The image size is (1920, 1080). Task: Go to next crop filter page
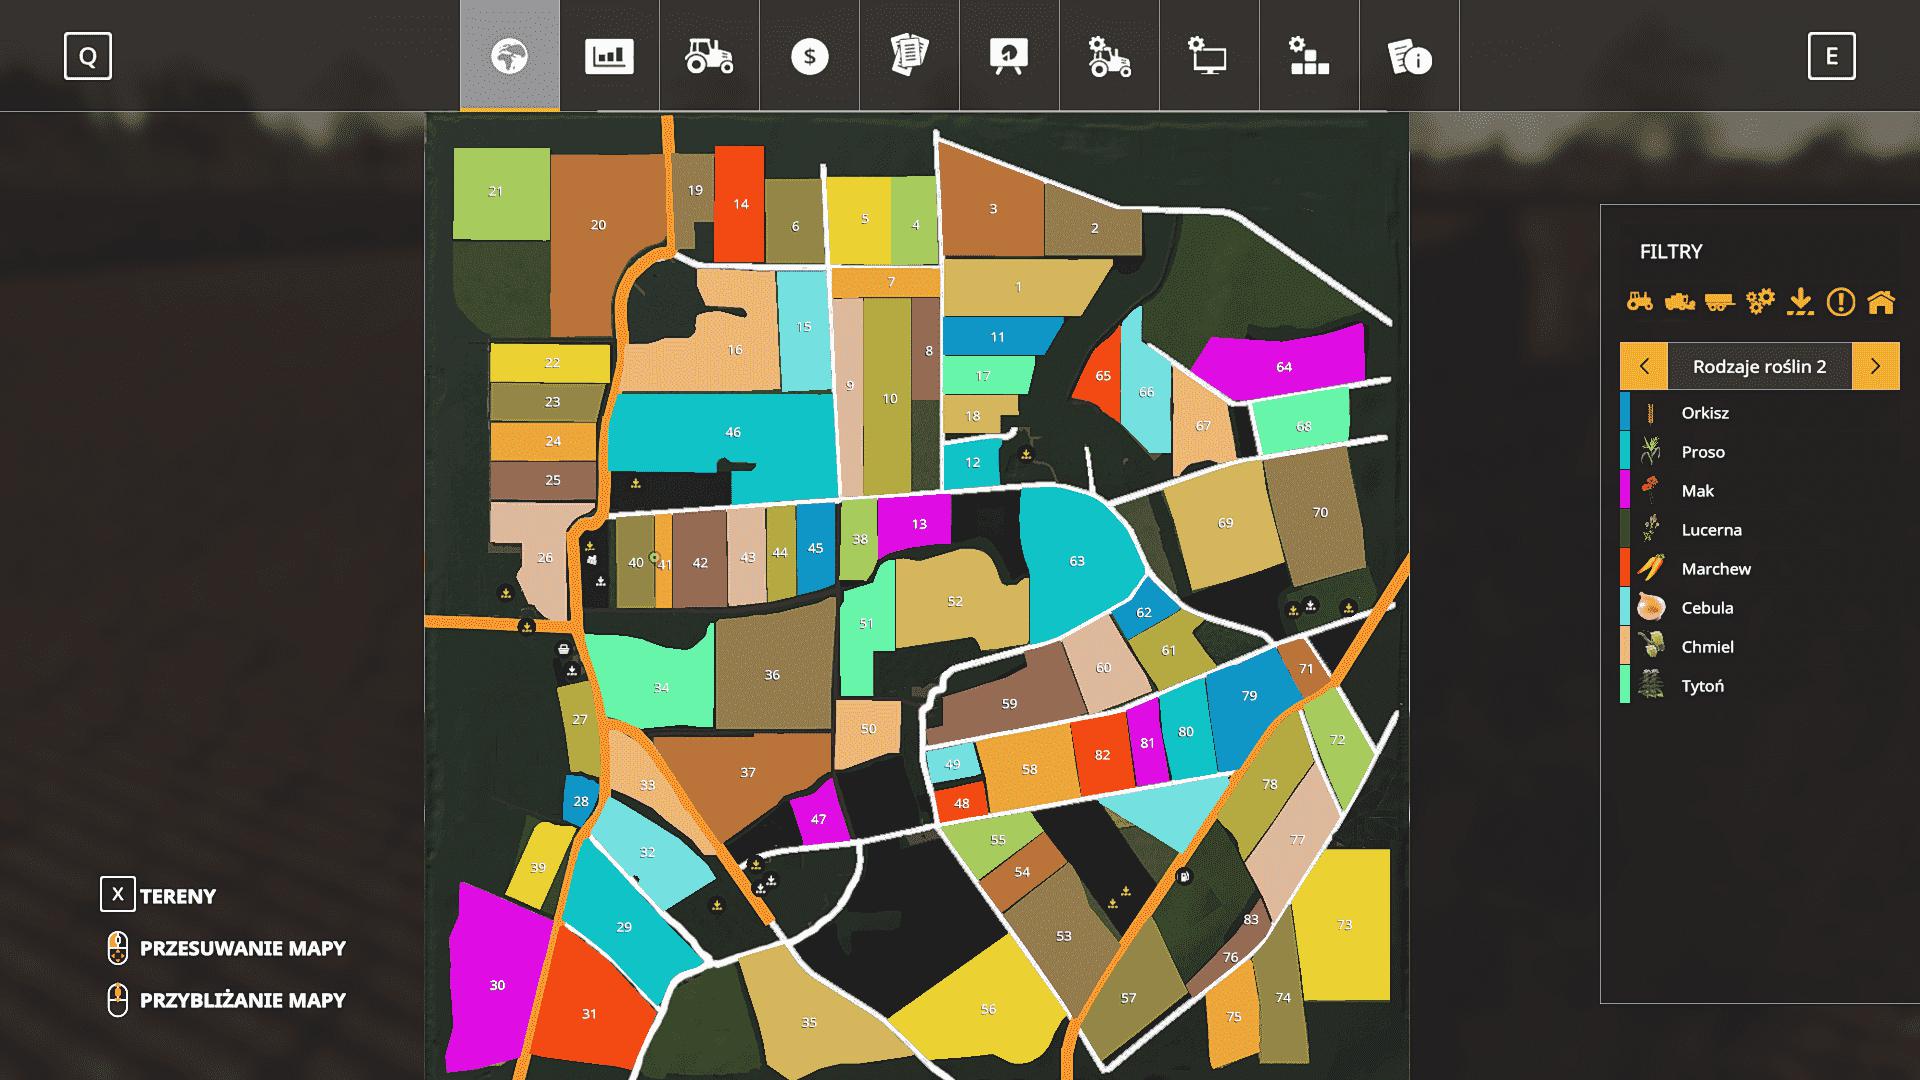coord(1875,366)
